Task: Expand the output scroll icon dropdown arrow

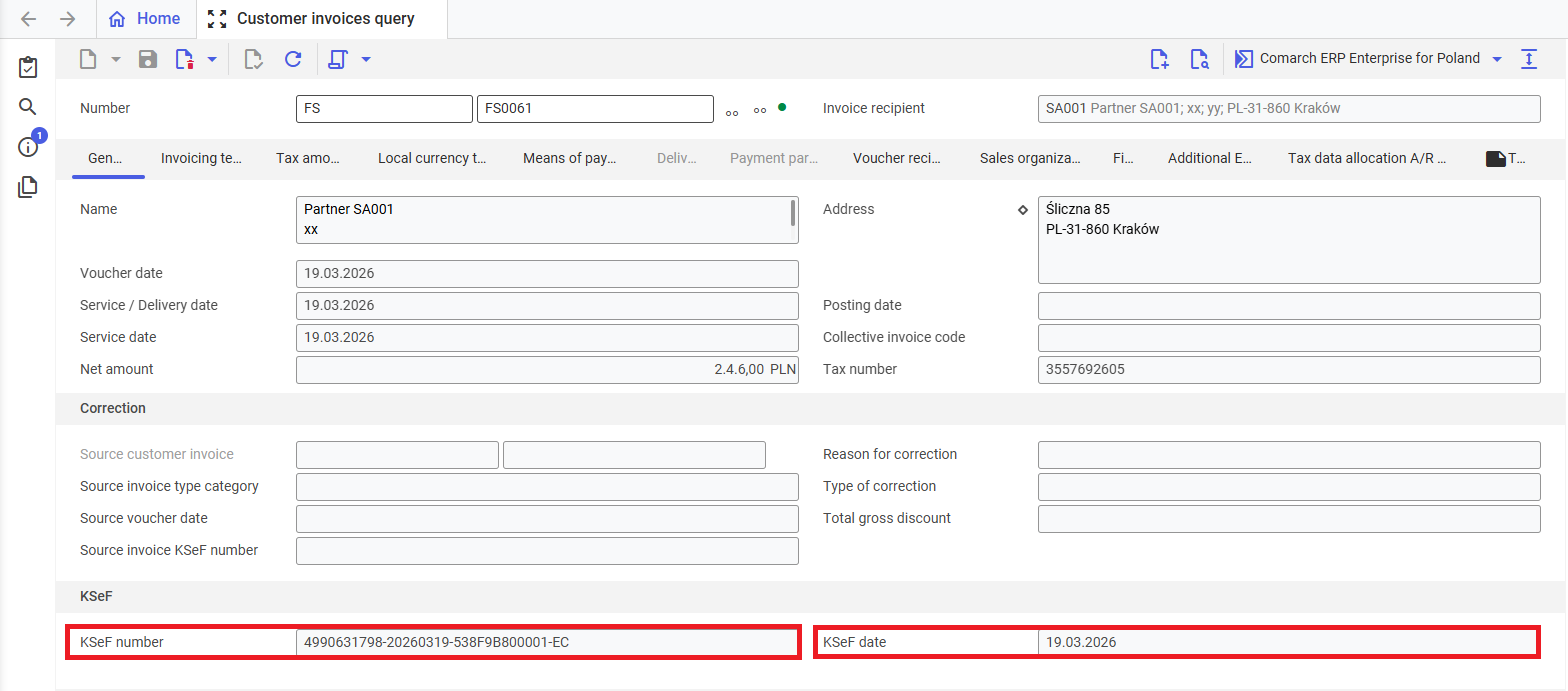Action: click(366, 59)
